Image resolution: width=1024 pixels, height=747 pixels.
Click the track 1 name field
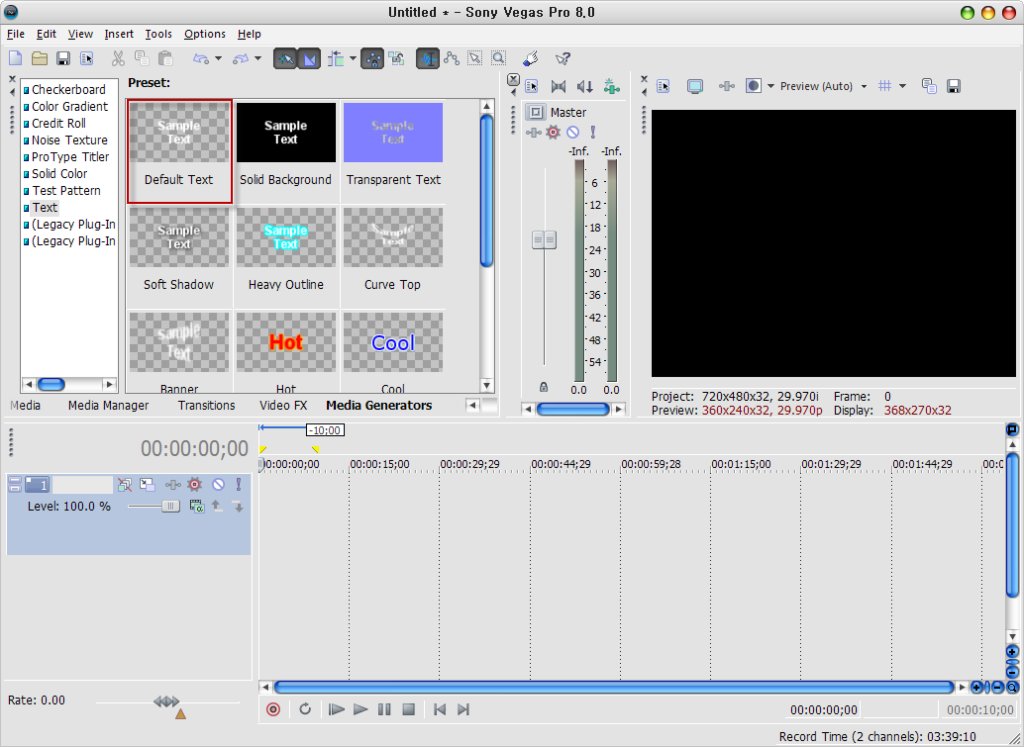click(83, 485)
